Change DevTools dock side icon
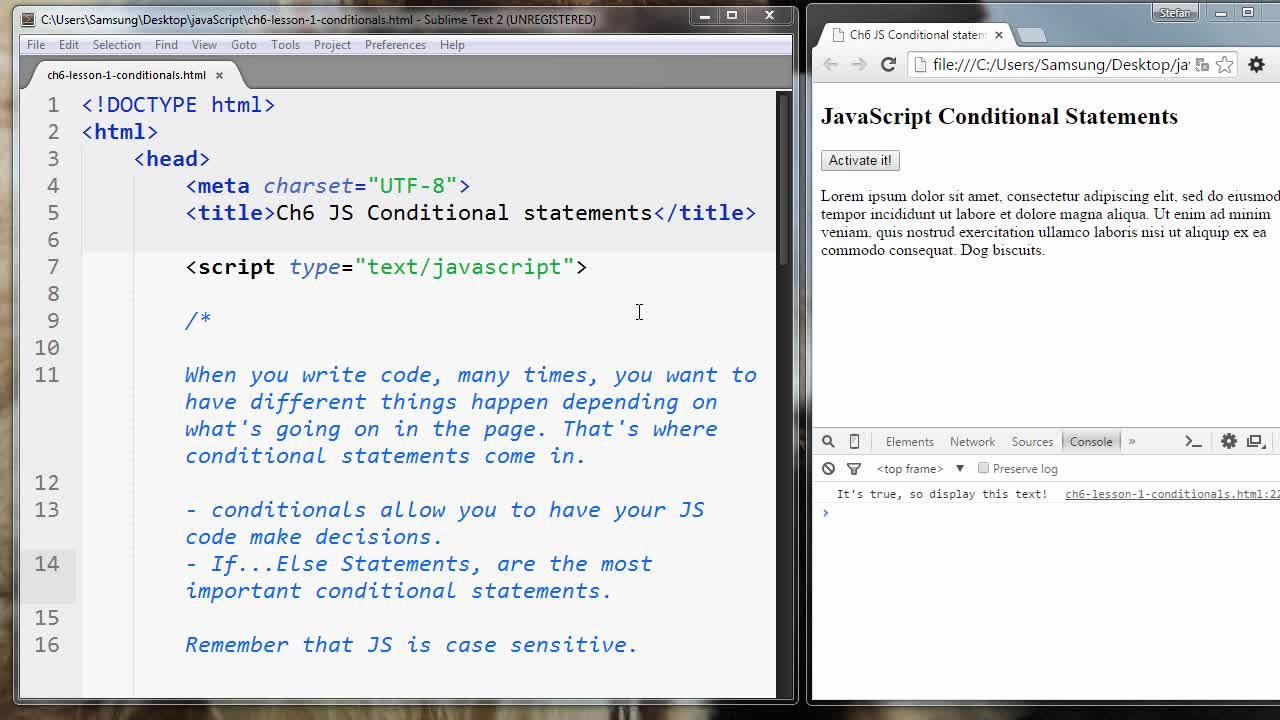The height and width of the screenshot is (720, 1280). pyautogui.click(x=1255, y=442)
